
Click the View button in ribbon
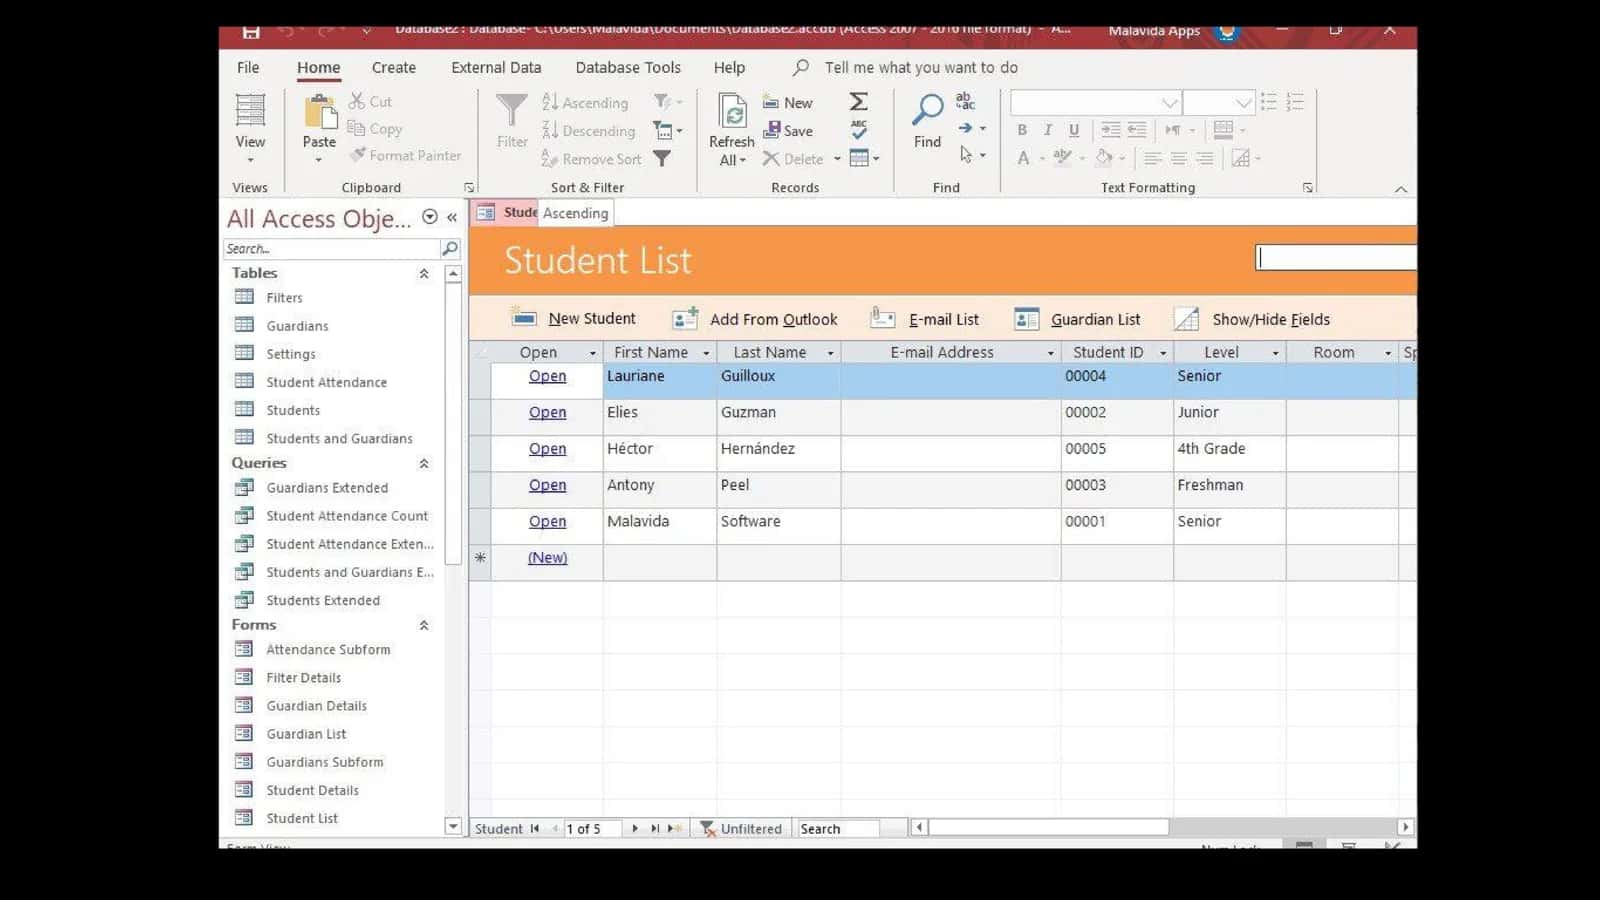coord(250,129)
